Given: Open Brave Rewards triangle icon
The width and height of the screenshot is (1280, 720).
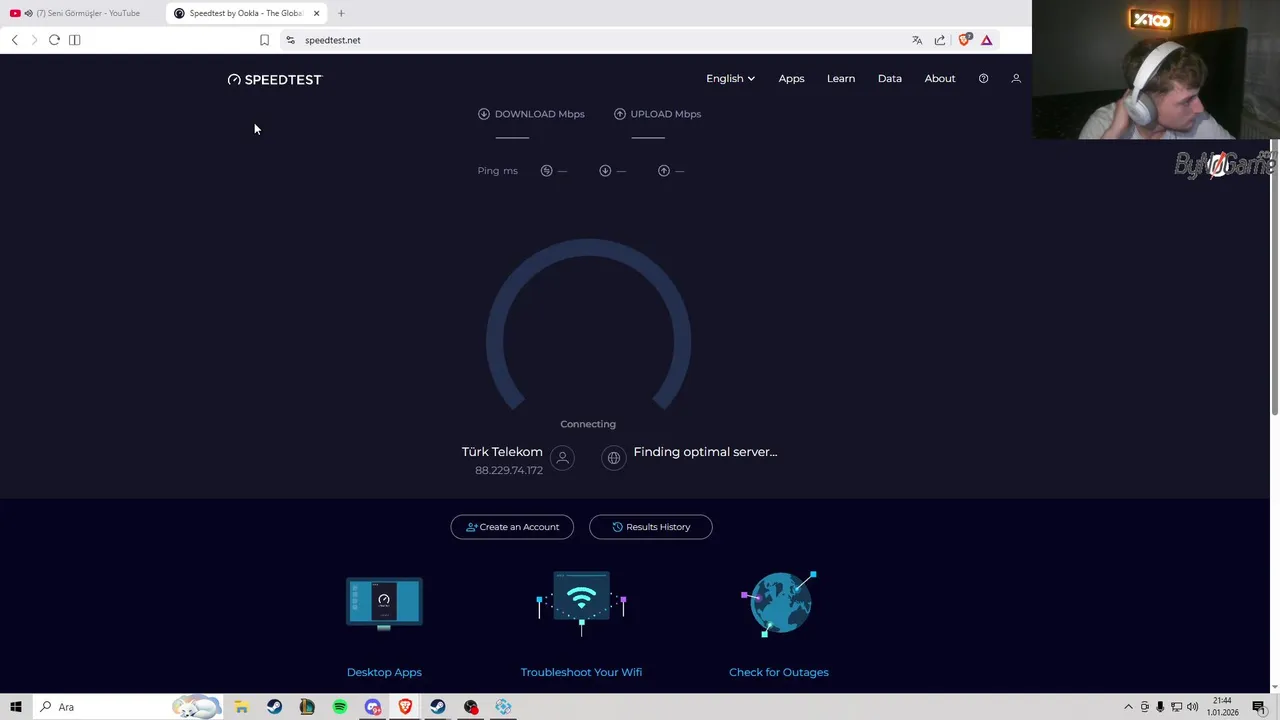Looking at the screenshot, I should [987, 40].
